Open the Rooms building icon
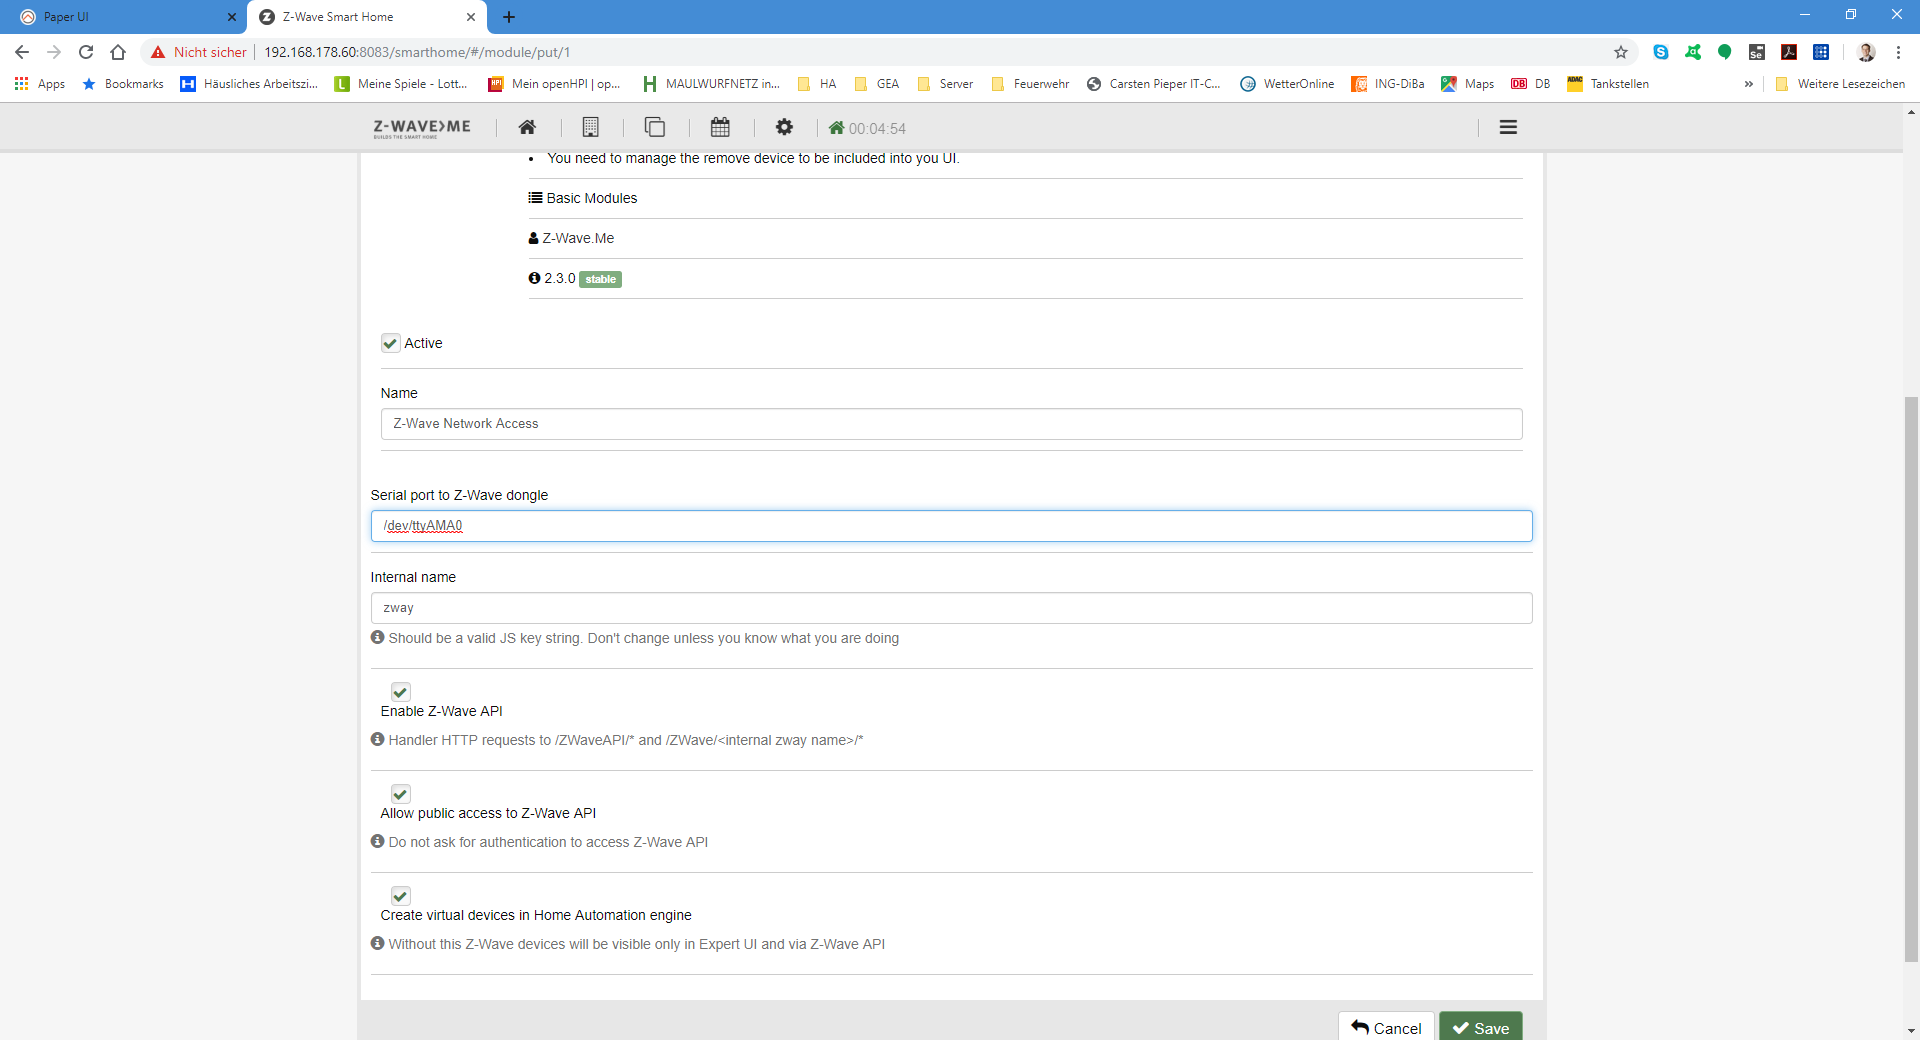 [x=590, y=127]
